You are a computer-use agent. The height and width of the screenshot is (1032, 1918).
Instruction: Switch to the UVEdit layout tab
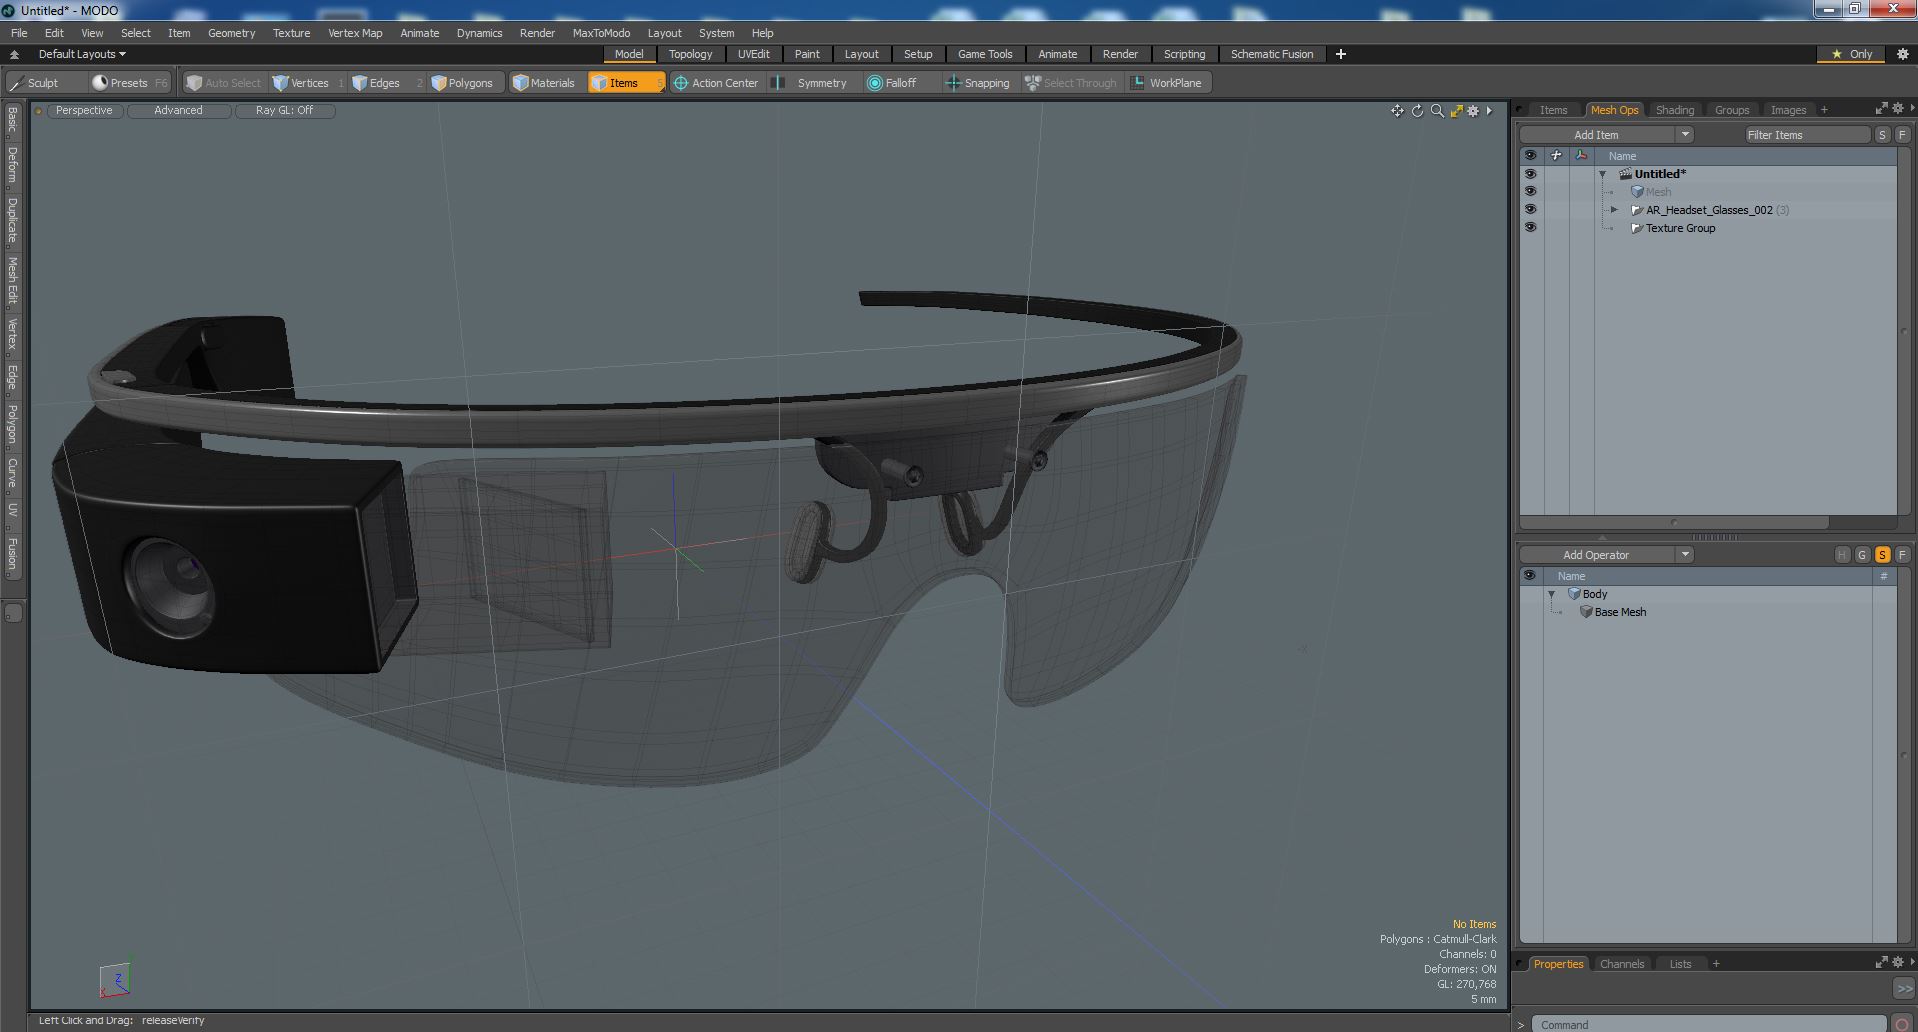753,54
